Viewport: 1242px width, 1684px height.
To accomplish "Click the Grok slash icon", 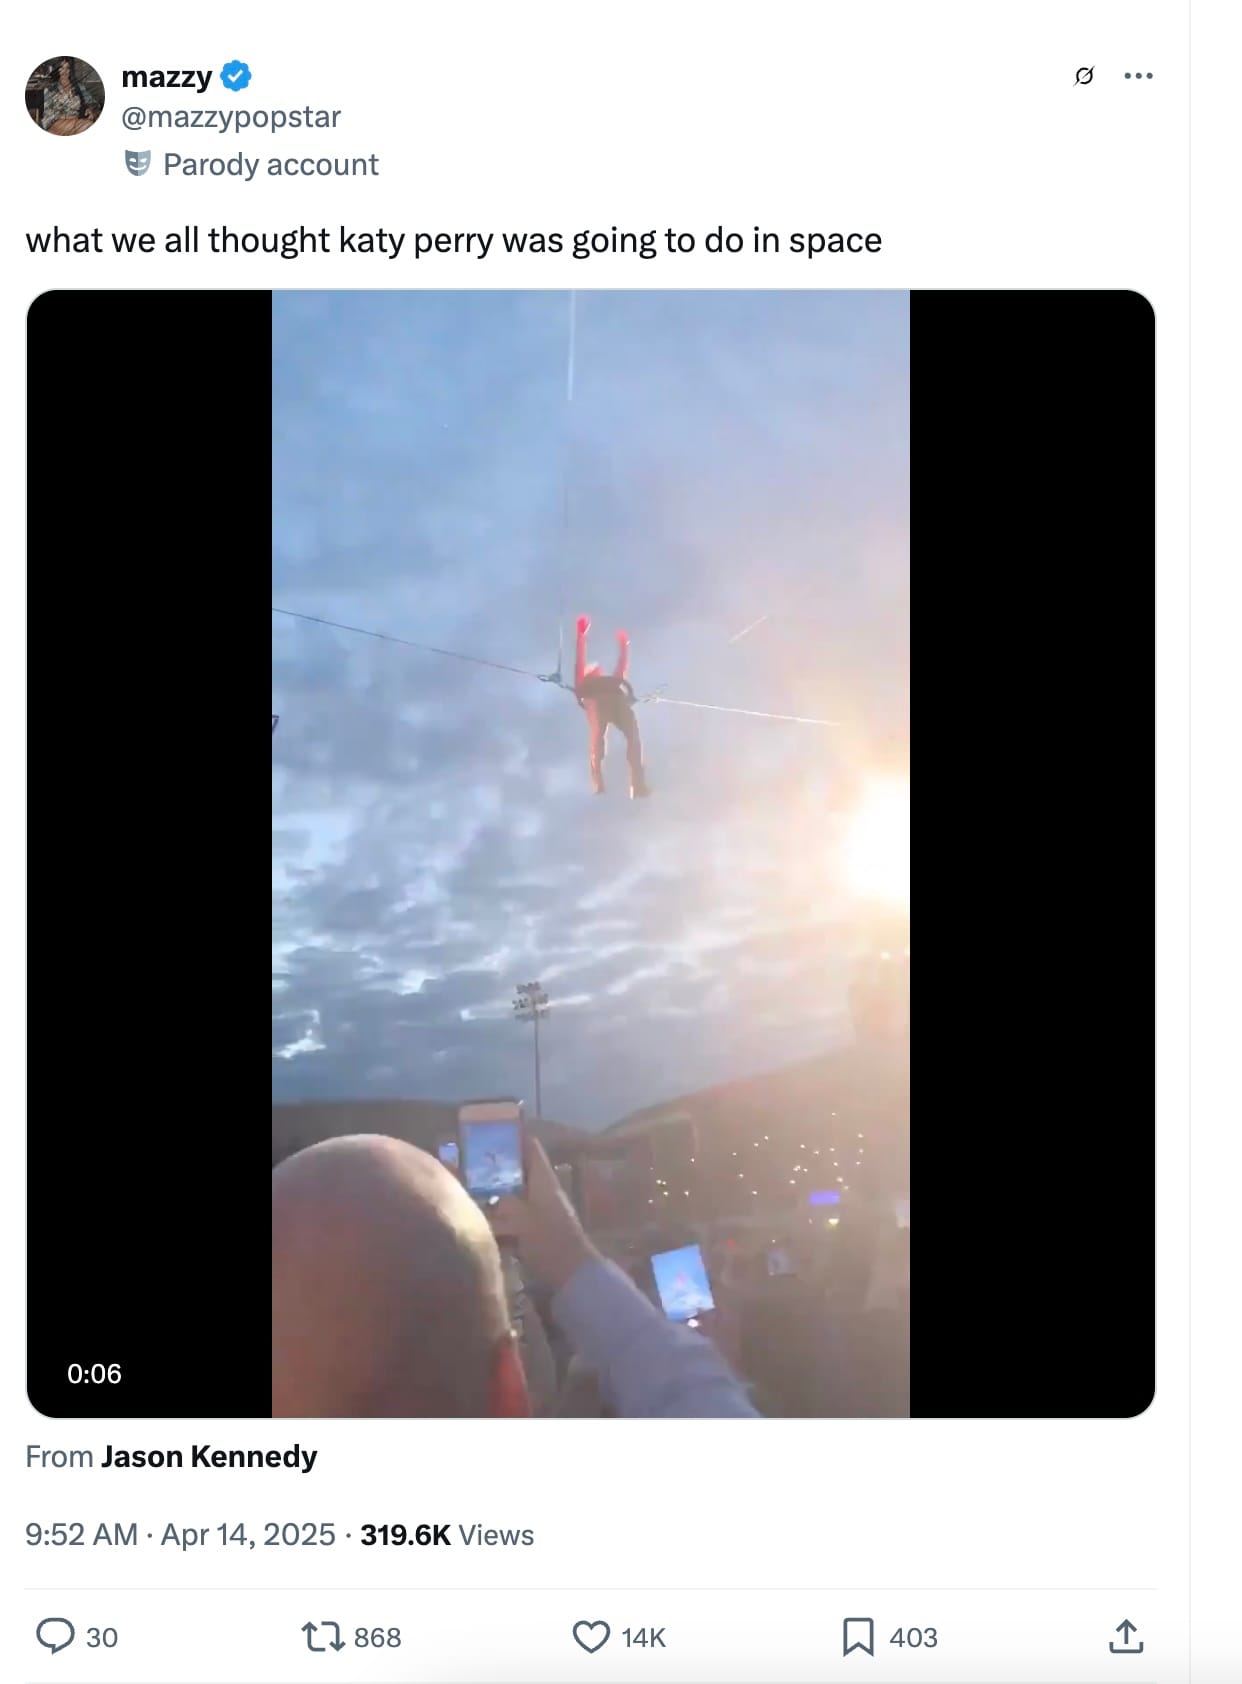I will [x=1083, y=76].
